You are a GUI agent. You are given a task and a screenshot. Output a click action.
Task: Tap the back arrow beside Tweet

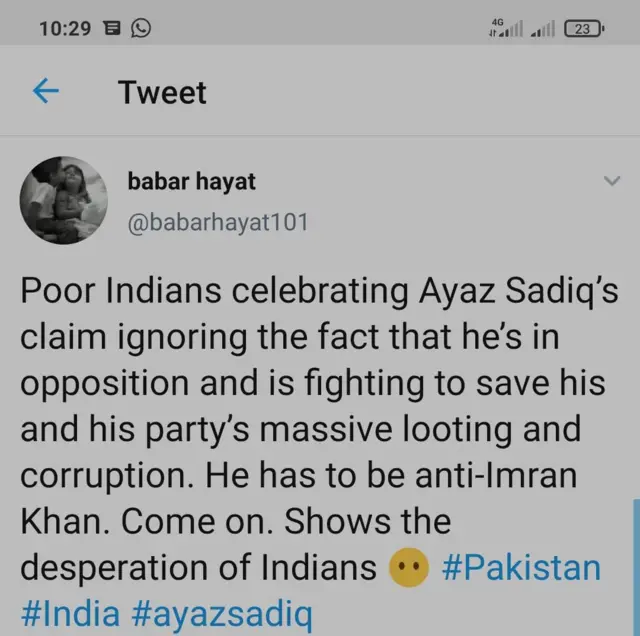pos(46,92)
